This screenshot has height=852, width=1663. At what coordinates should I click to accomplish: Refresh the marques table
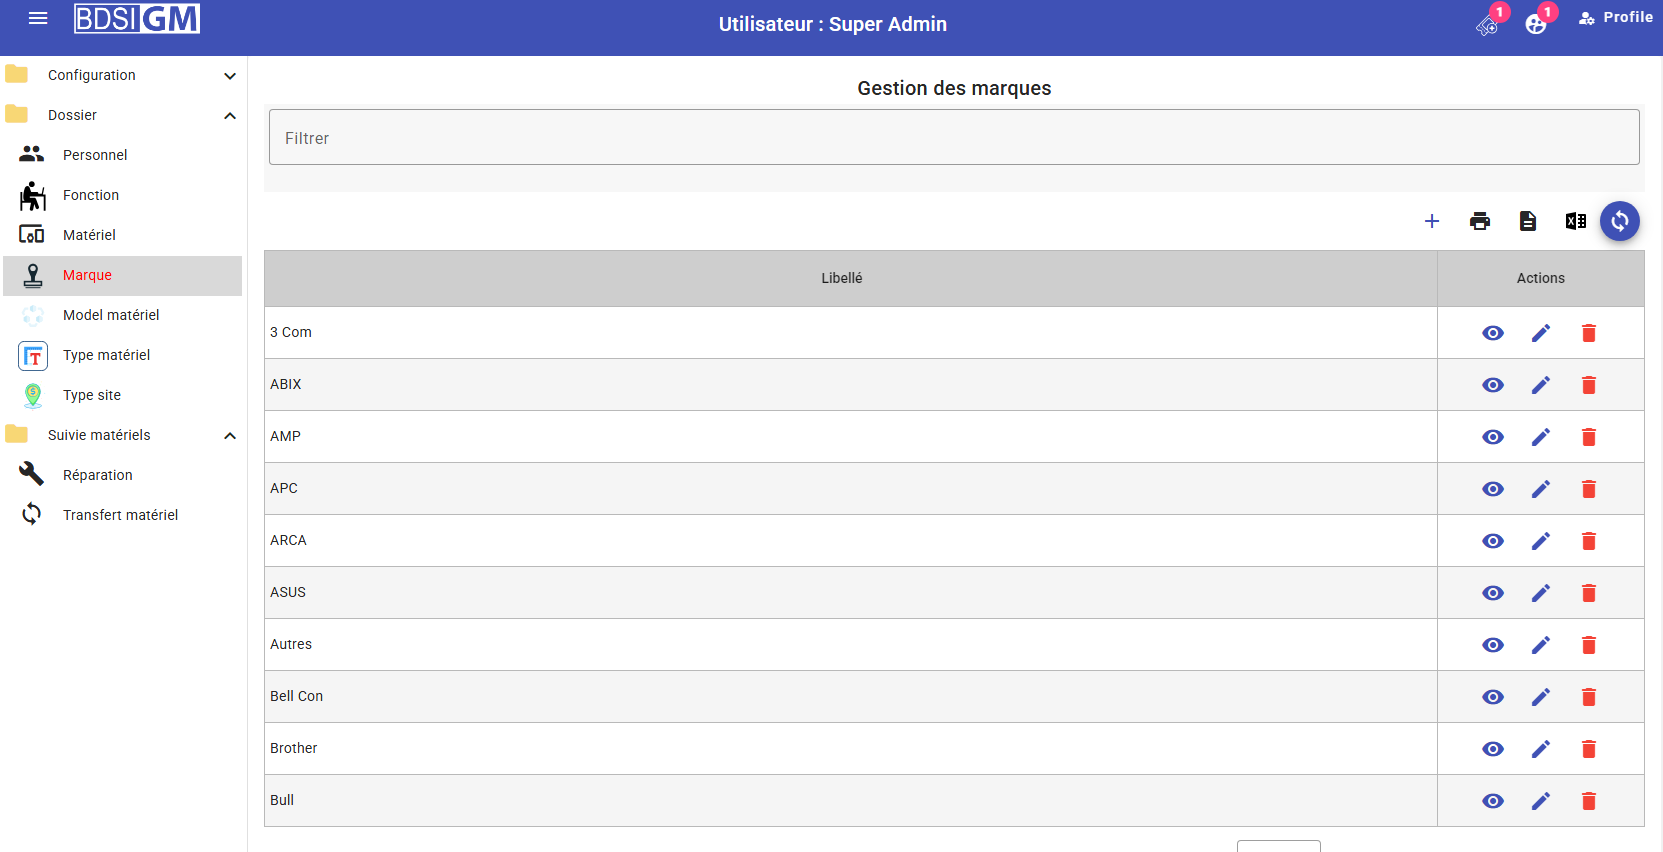(1620, 221)
